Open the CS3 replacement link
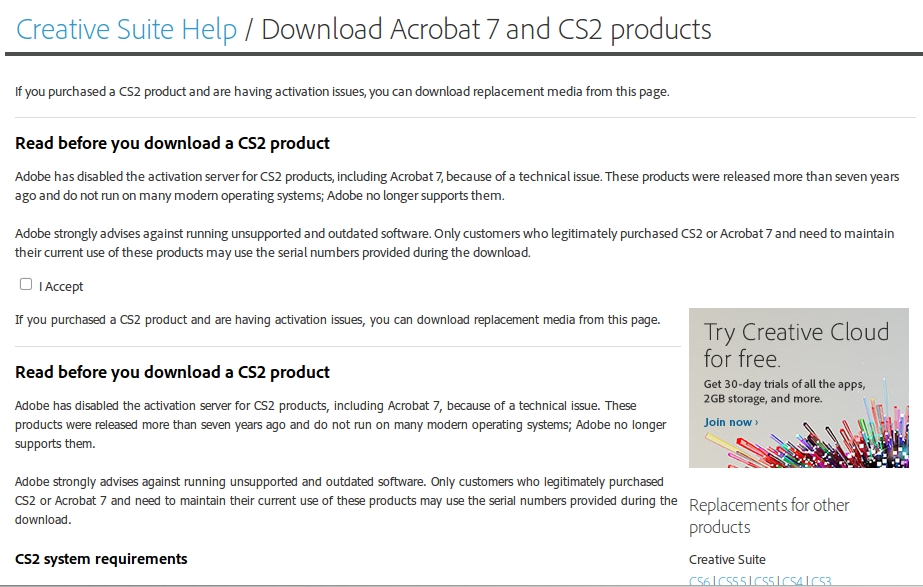The height and width of the screenshot is (587, 923). click(x=821, y=581)
